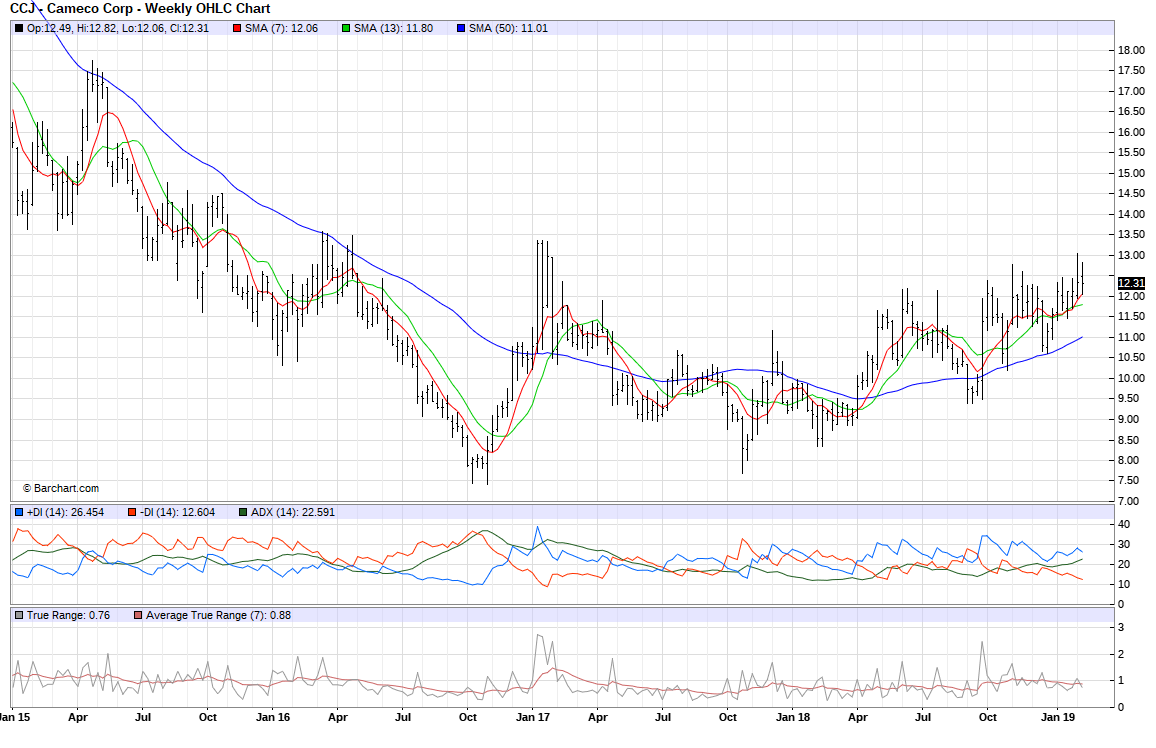Viewport: 1156px width, 748px height.
Task: Select the 12.31 current price marker
Action: click(x=1130, y=283)
